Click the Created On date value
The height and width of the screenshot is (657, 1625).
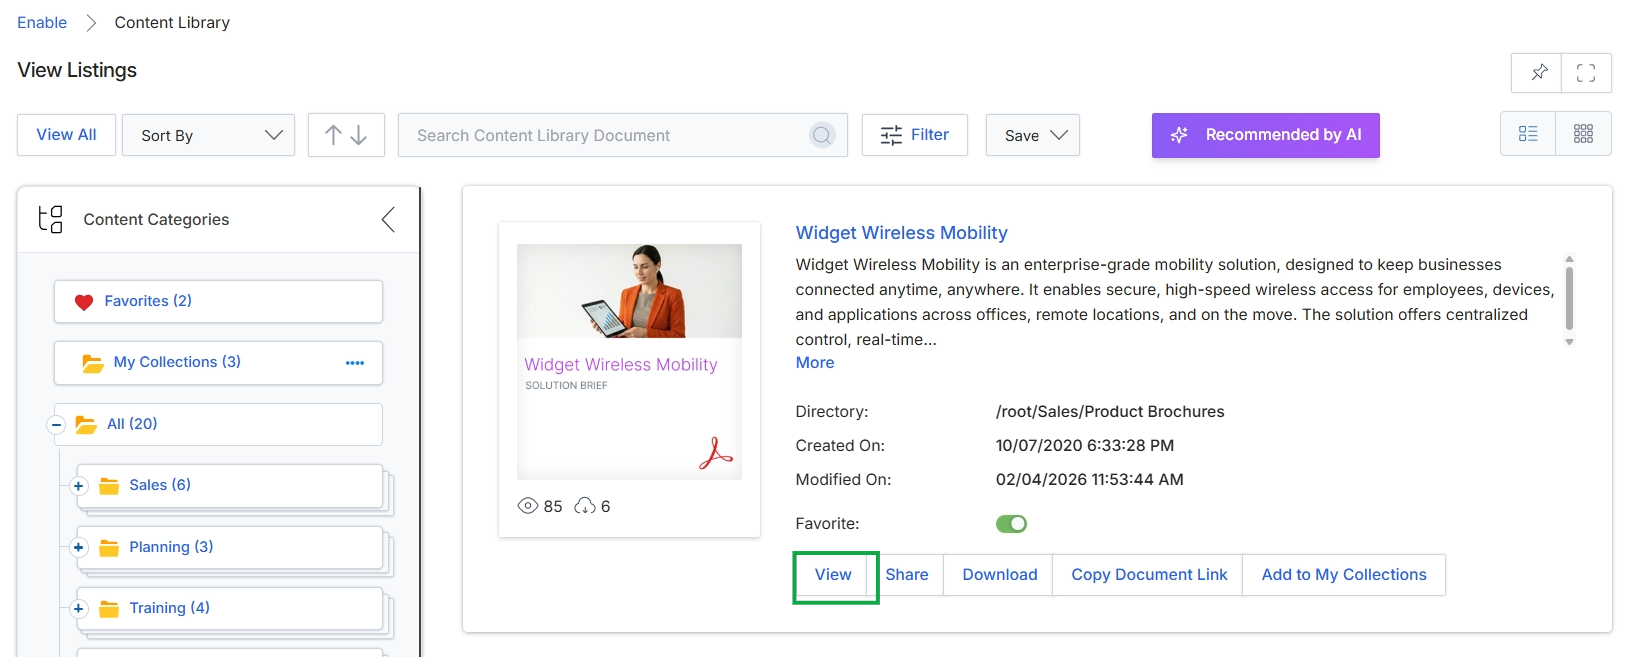tap(1085, 446)
